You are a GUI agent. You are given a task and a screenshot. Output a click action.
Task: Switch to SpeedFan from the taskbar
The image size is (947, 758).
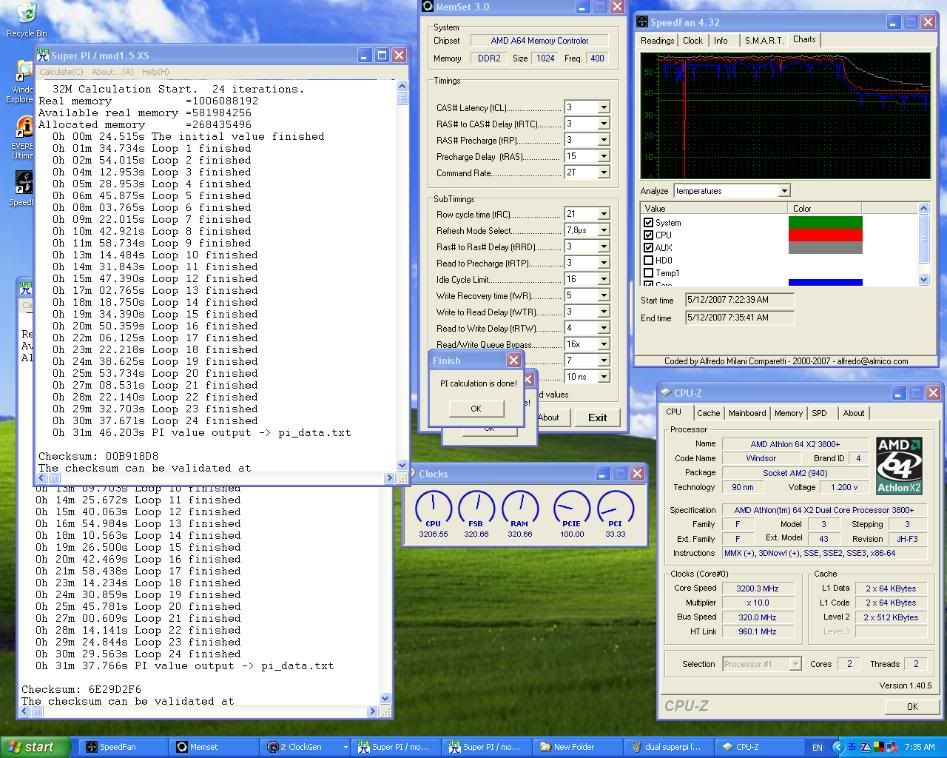tap(114, 747)
